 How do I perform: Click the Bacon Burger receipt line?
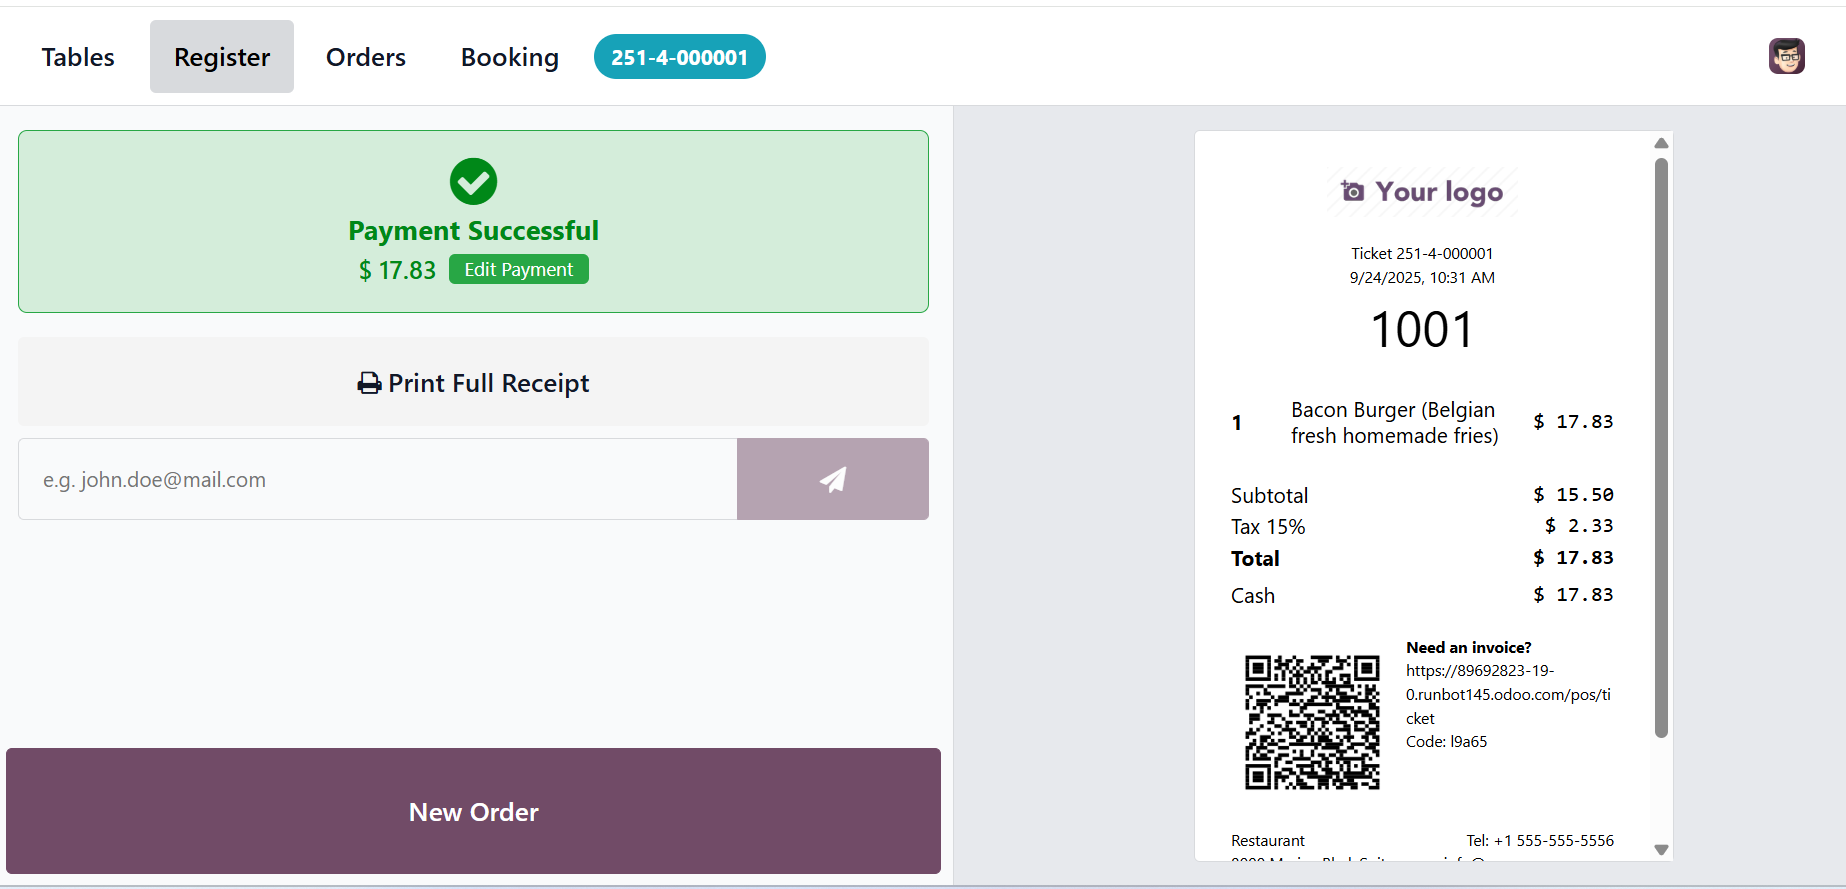click(1394, 422)
